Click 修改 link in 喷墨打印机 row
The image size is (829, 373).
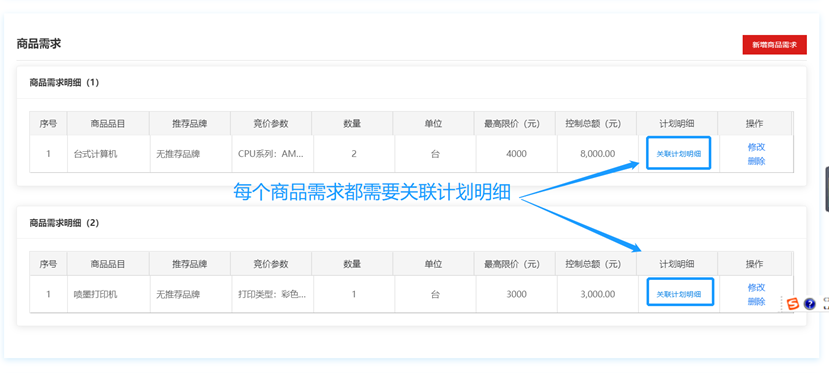click(756, 287)
